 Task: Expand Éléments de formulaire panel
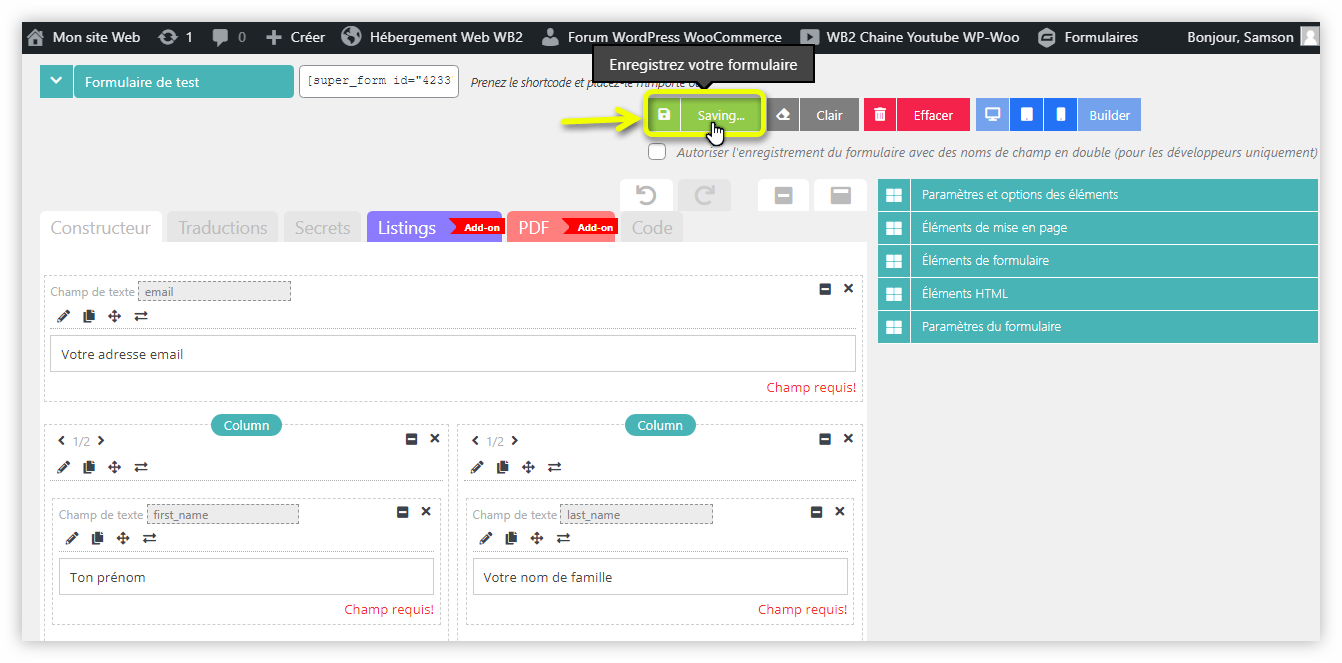1098,261
